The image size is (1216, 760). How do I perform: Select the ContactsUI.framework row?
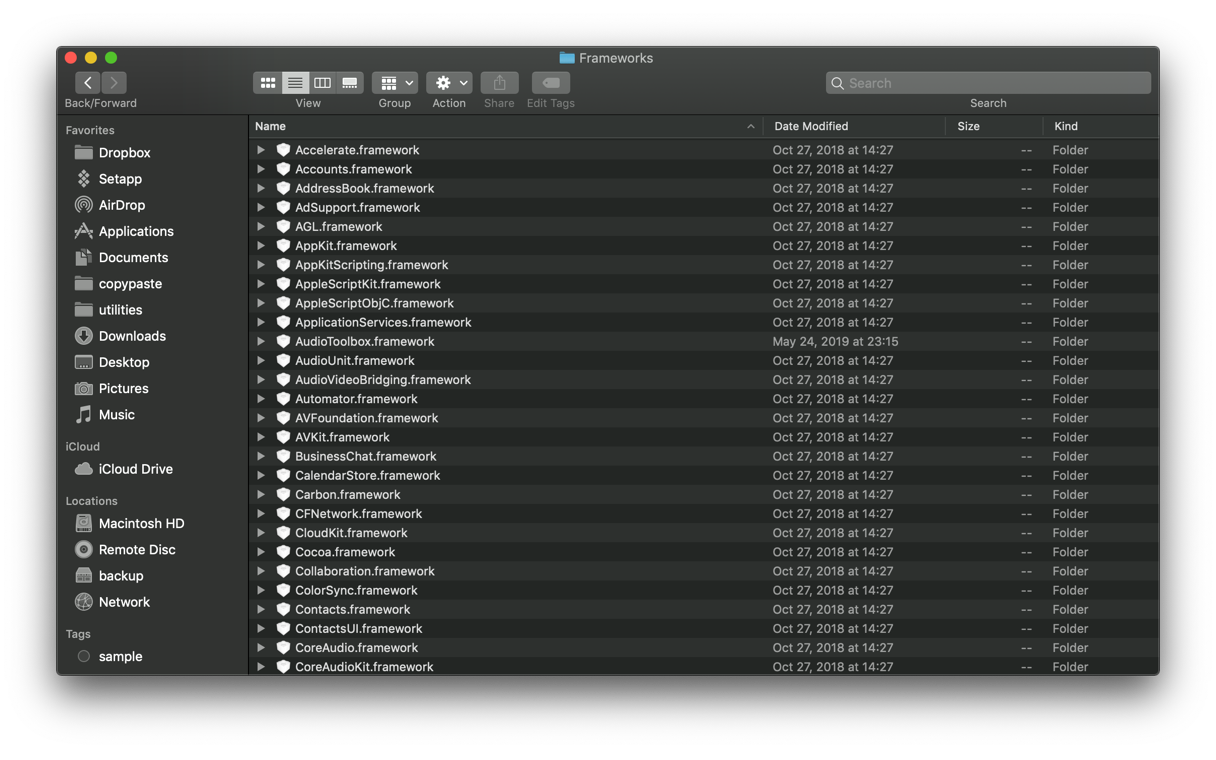click(x=704, y=629)
